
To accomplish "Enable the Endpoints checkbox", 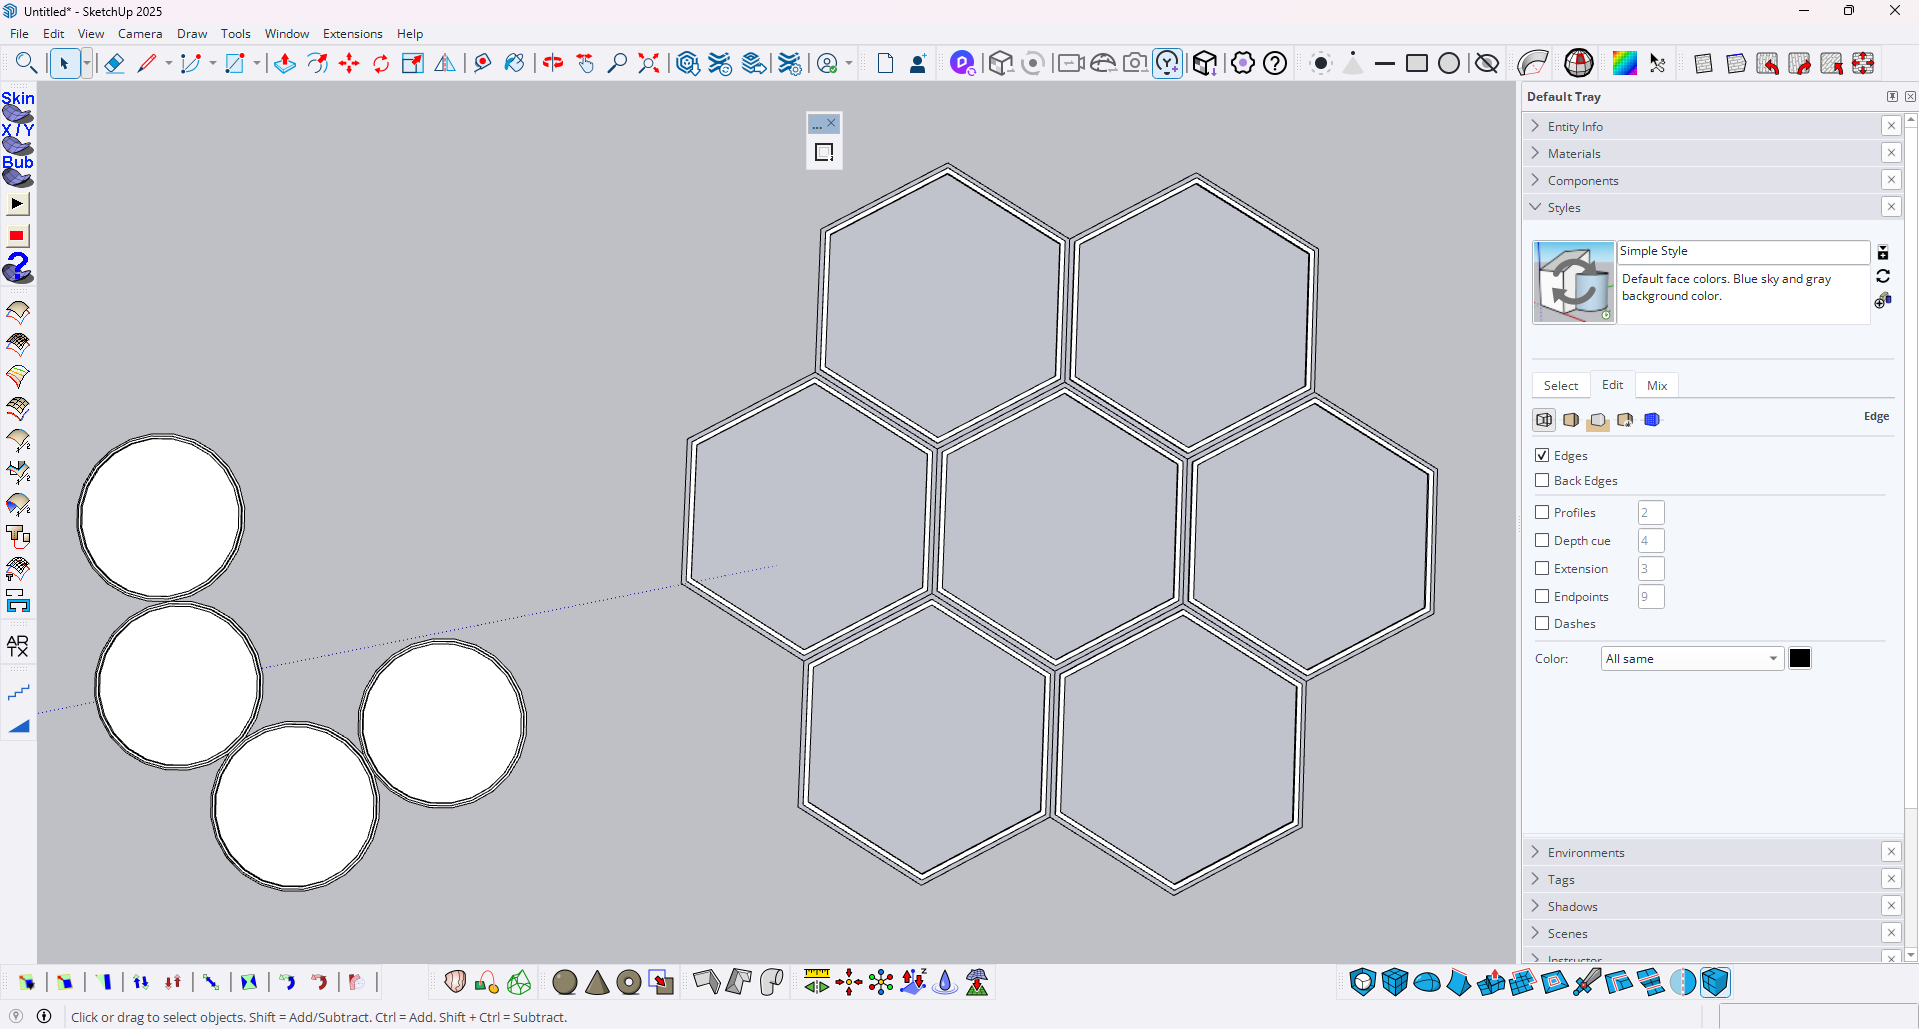I will click(x=1542, y=596).
